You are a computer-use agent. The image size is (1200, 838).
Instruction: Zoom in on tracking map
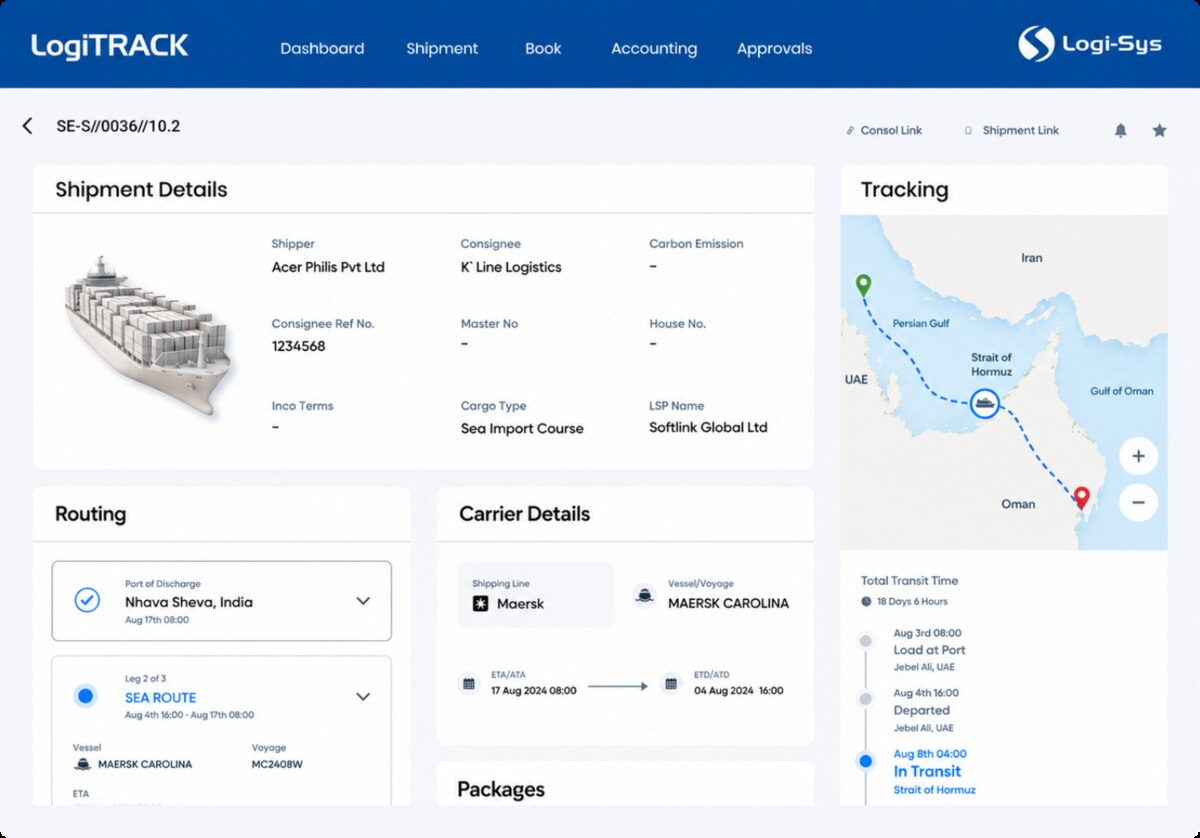point(1138,457)
